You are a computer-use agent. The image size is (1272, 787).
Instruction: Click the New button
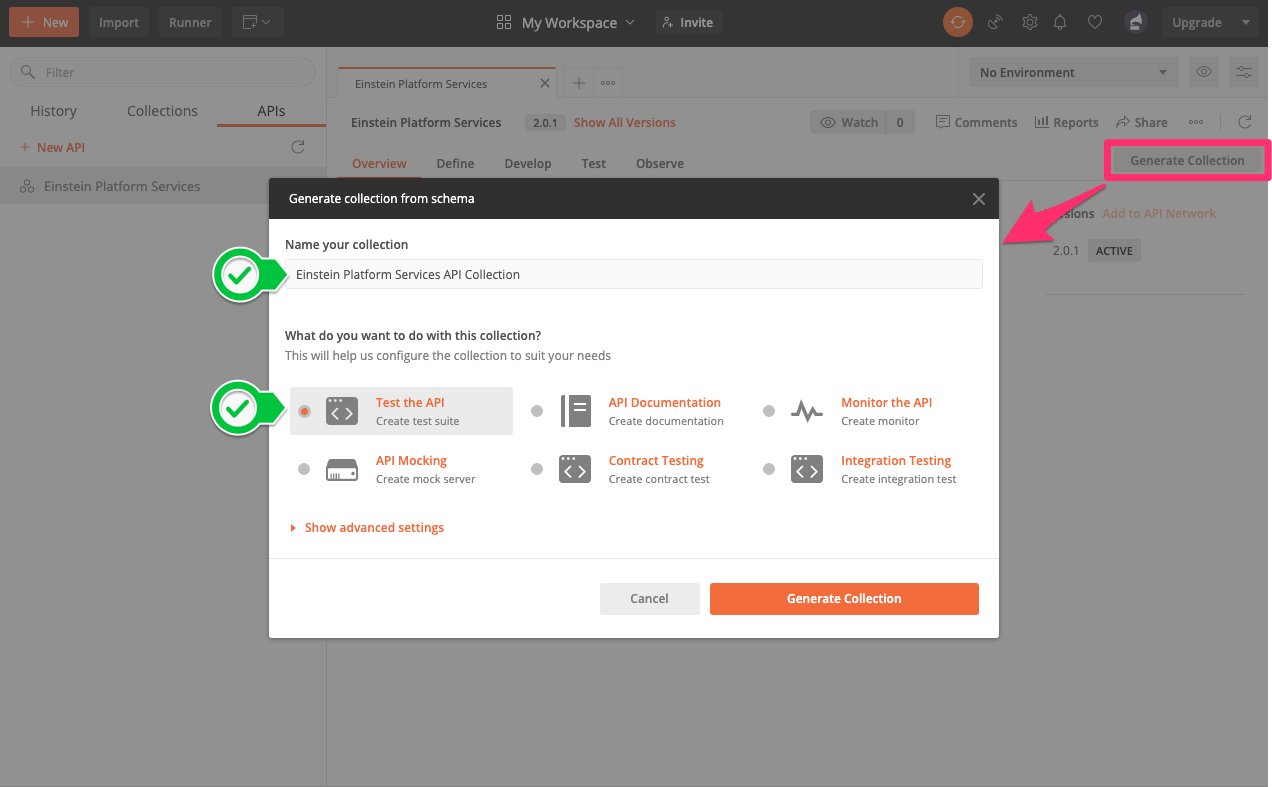coord(45,22)
